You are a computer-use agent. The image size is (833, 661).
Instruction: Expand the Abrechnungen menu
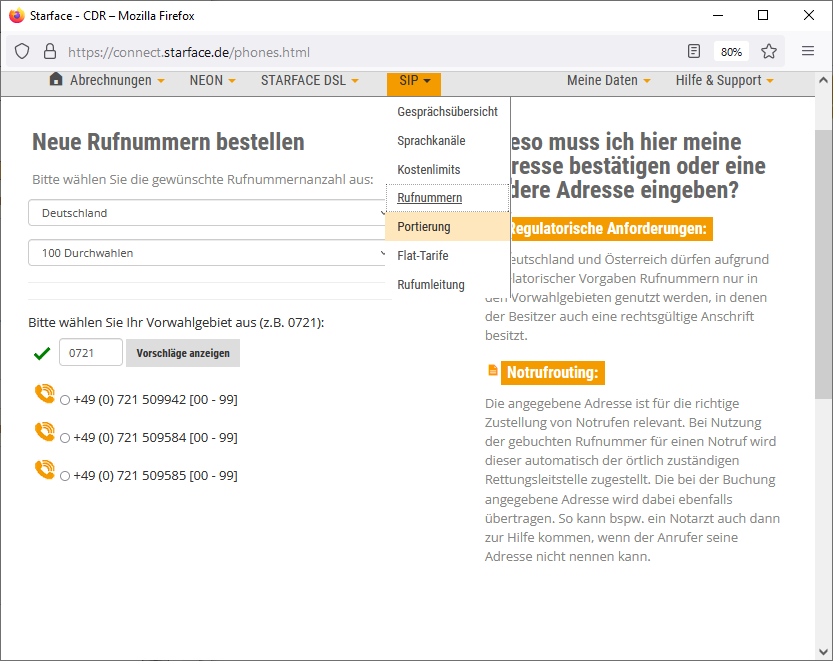pyautogui.click(x=110, y=80)
